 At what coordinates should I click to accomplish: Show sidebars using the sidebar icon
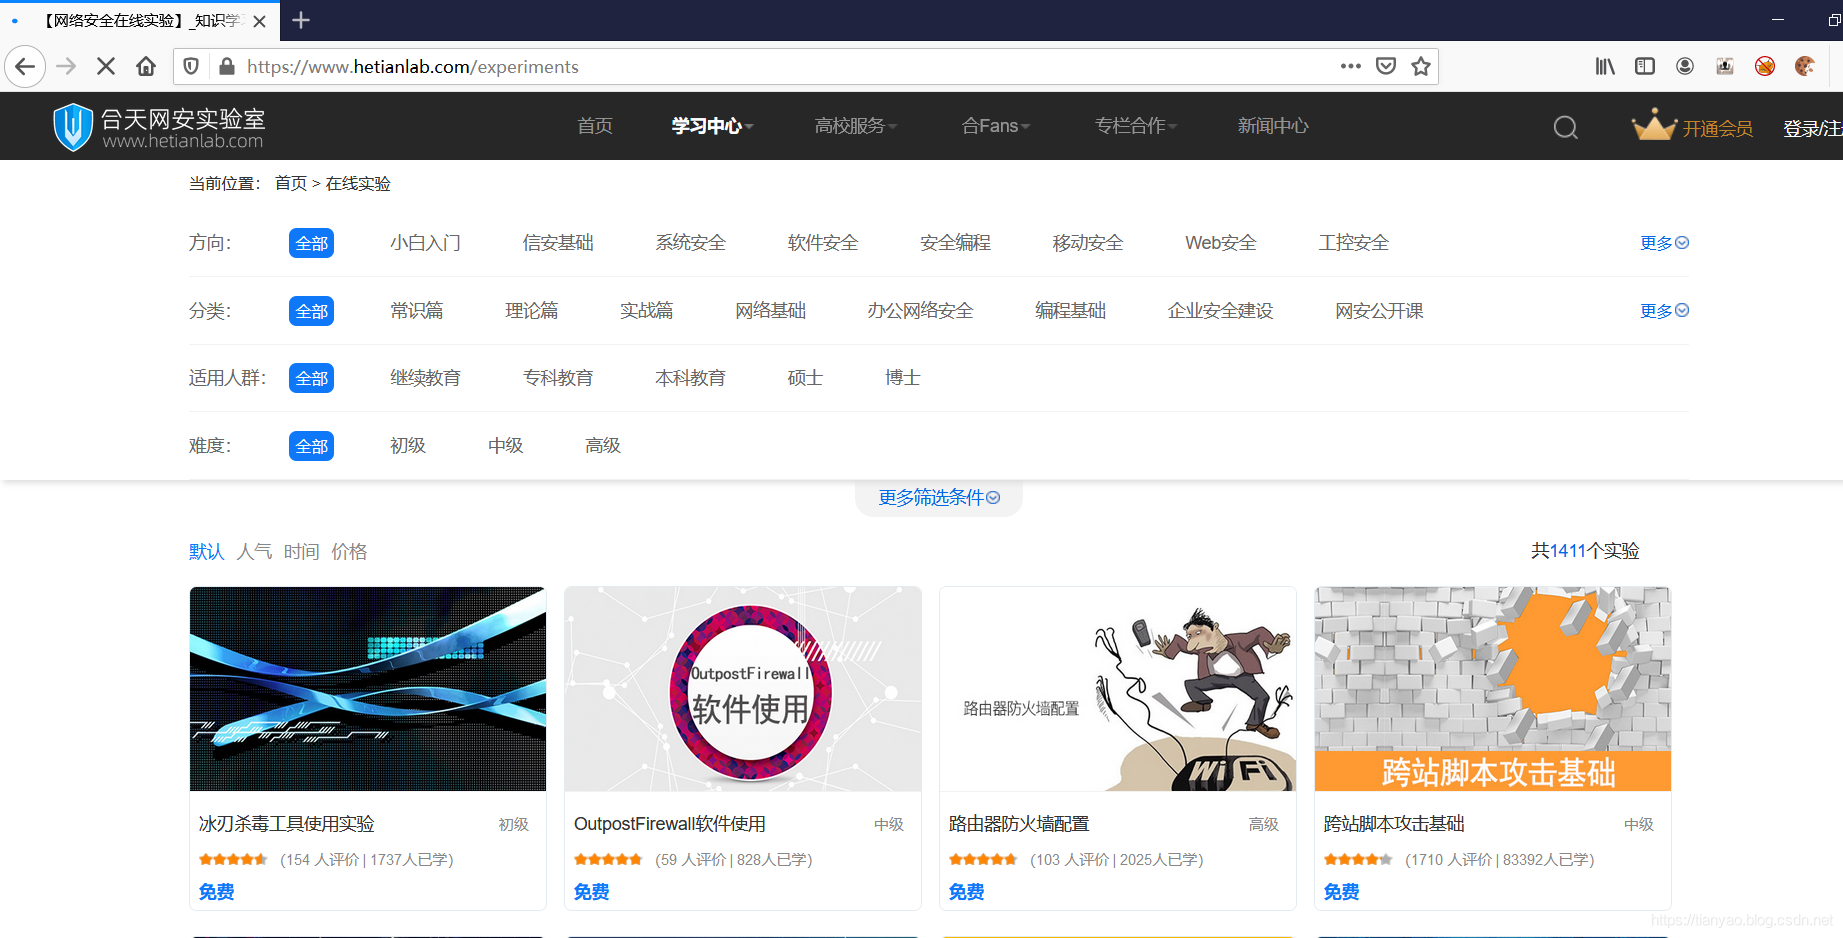(1645, 66)
